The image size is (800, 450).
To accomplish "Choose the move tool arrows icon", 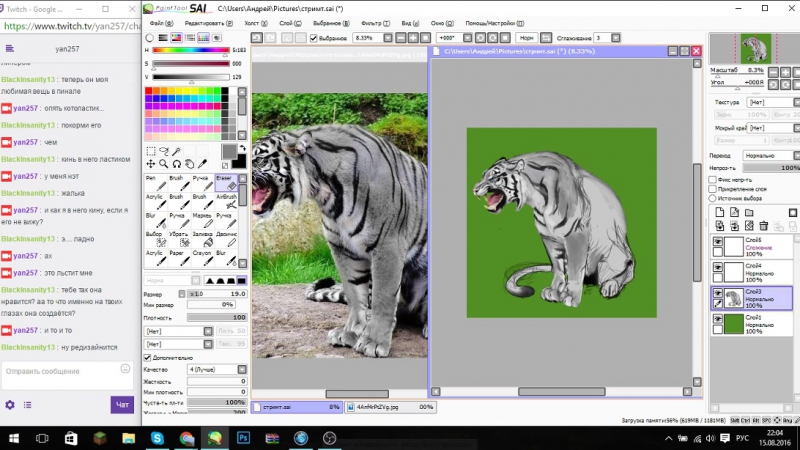I will coord(151,164).
